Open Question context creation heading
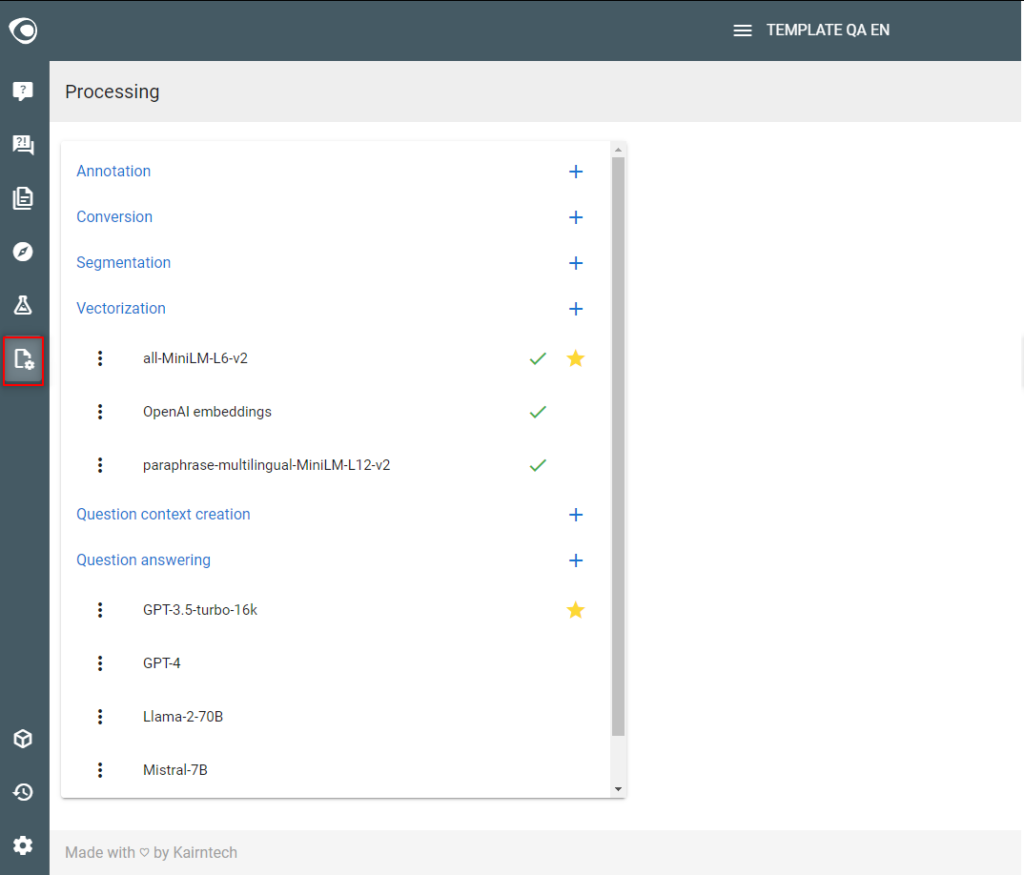Image resolution: width=1024 pixels, height=875 pixels. click(163, 515)
